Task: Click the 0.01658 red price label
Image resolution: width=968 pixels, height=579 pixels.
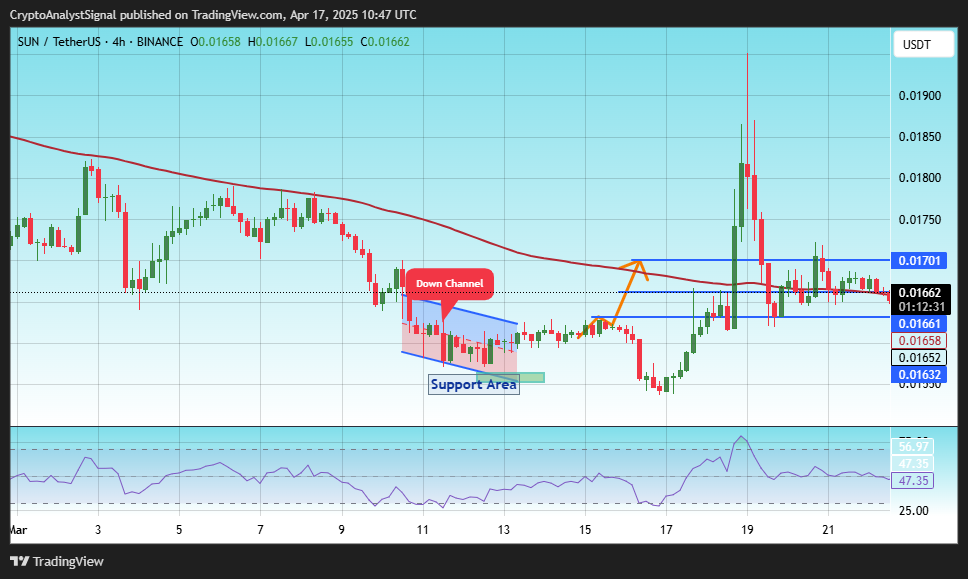Action: (919, 340)
